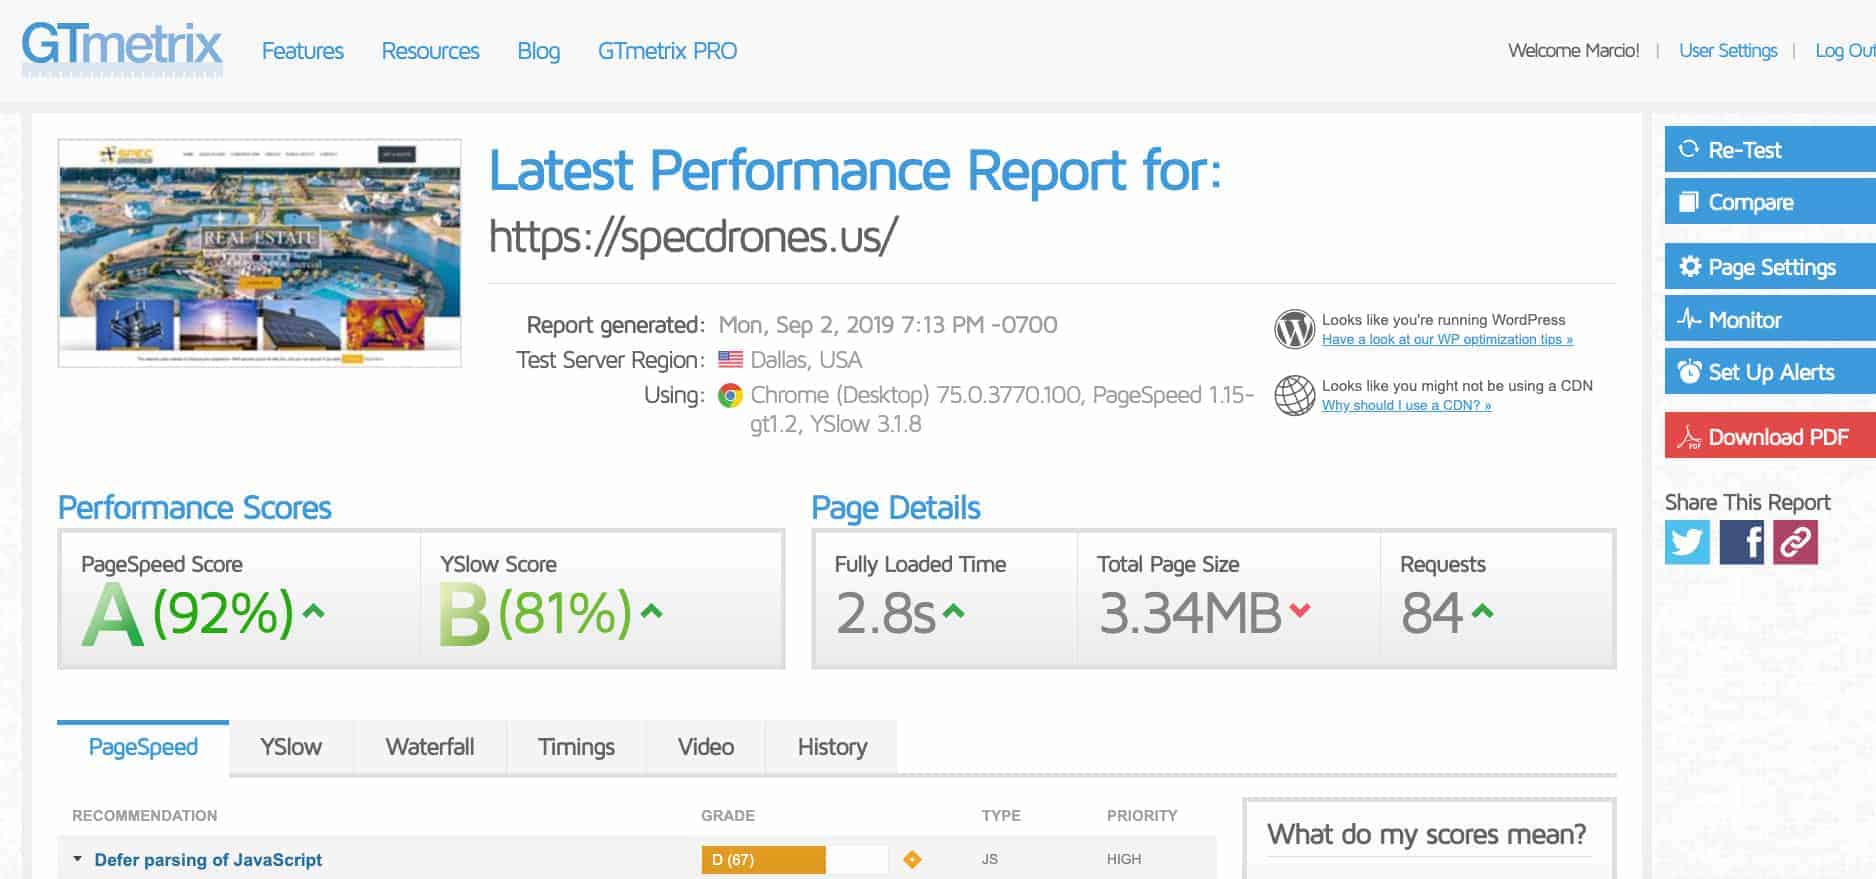The width and height of the screenshot is (1876, 879).
Task: Click Requests up arrow
Action: (1482, 610)
